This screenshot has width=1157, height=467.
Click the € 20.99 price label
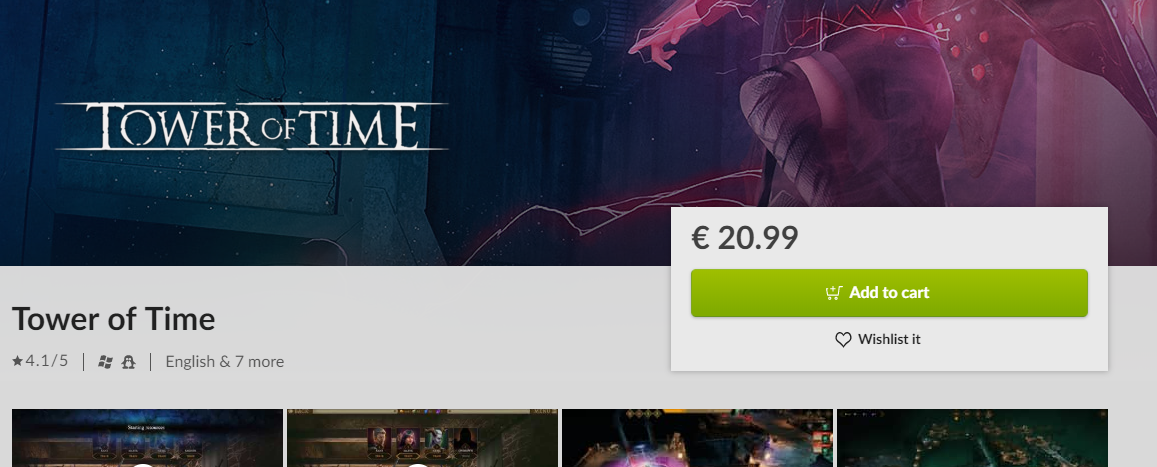point(745,238)
